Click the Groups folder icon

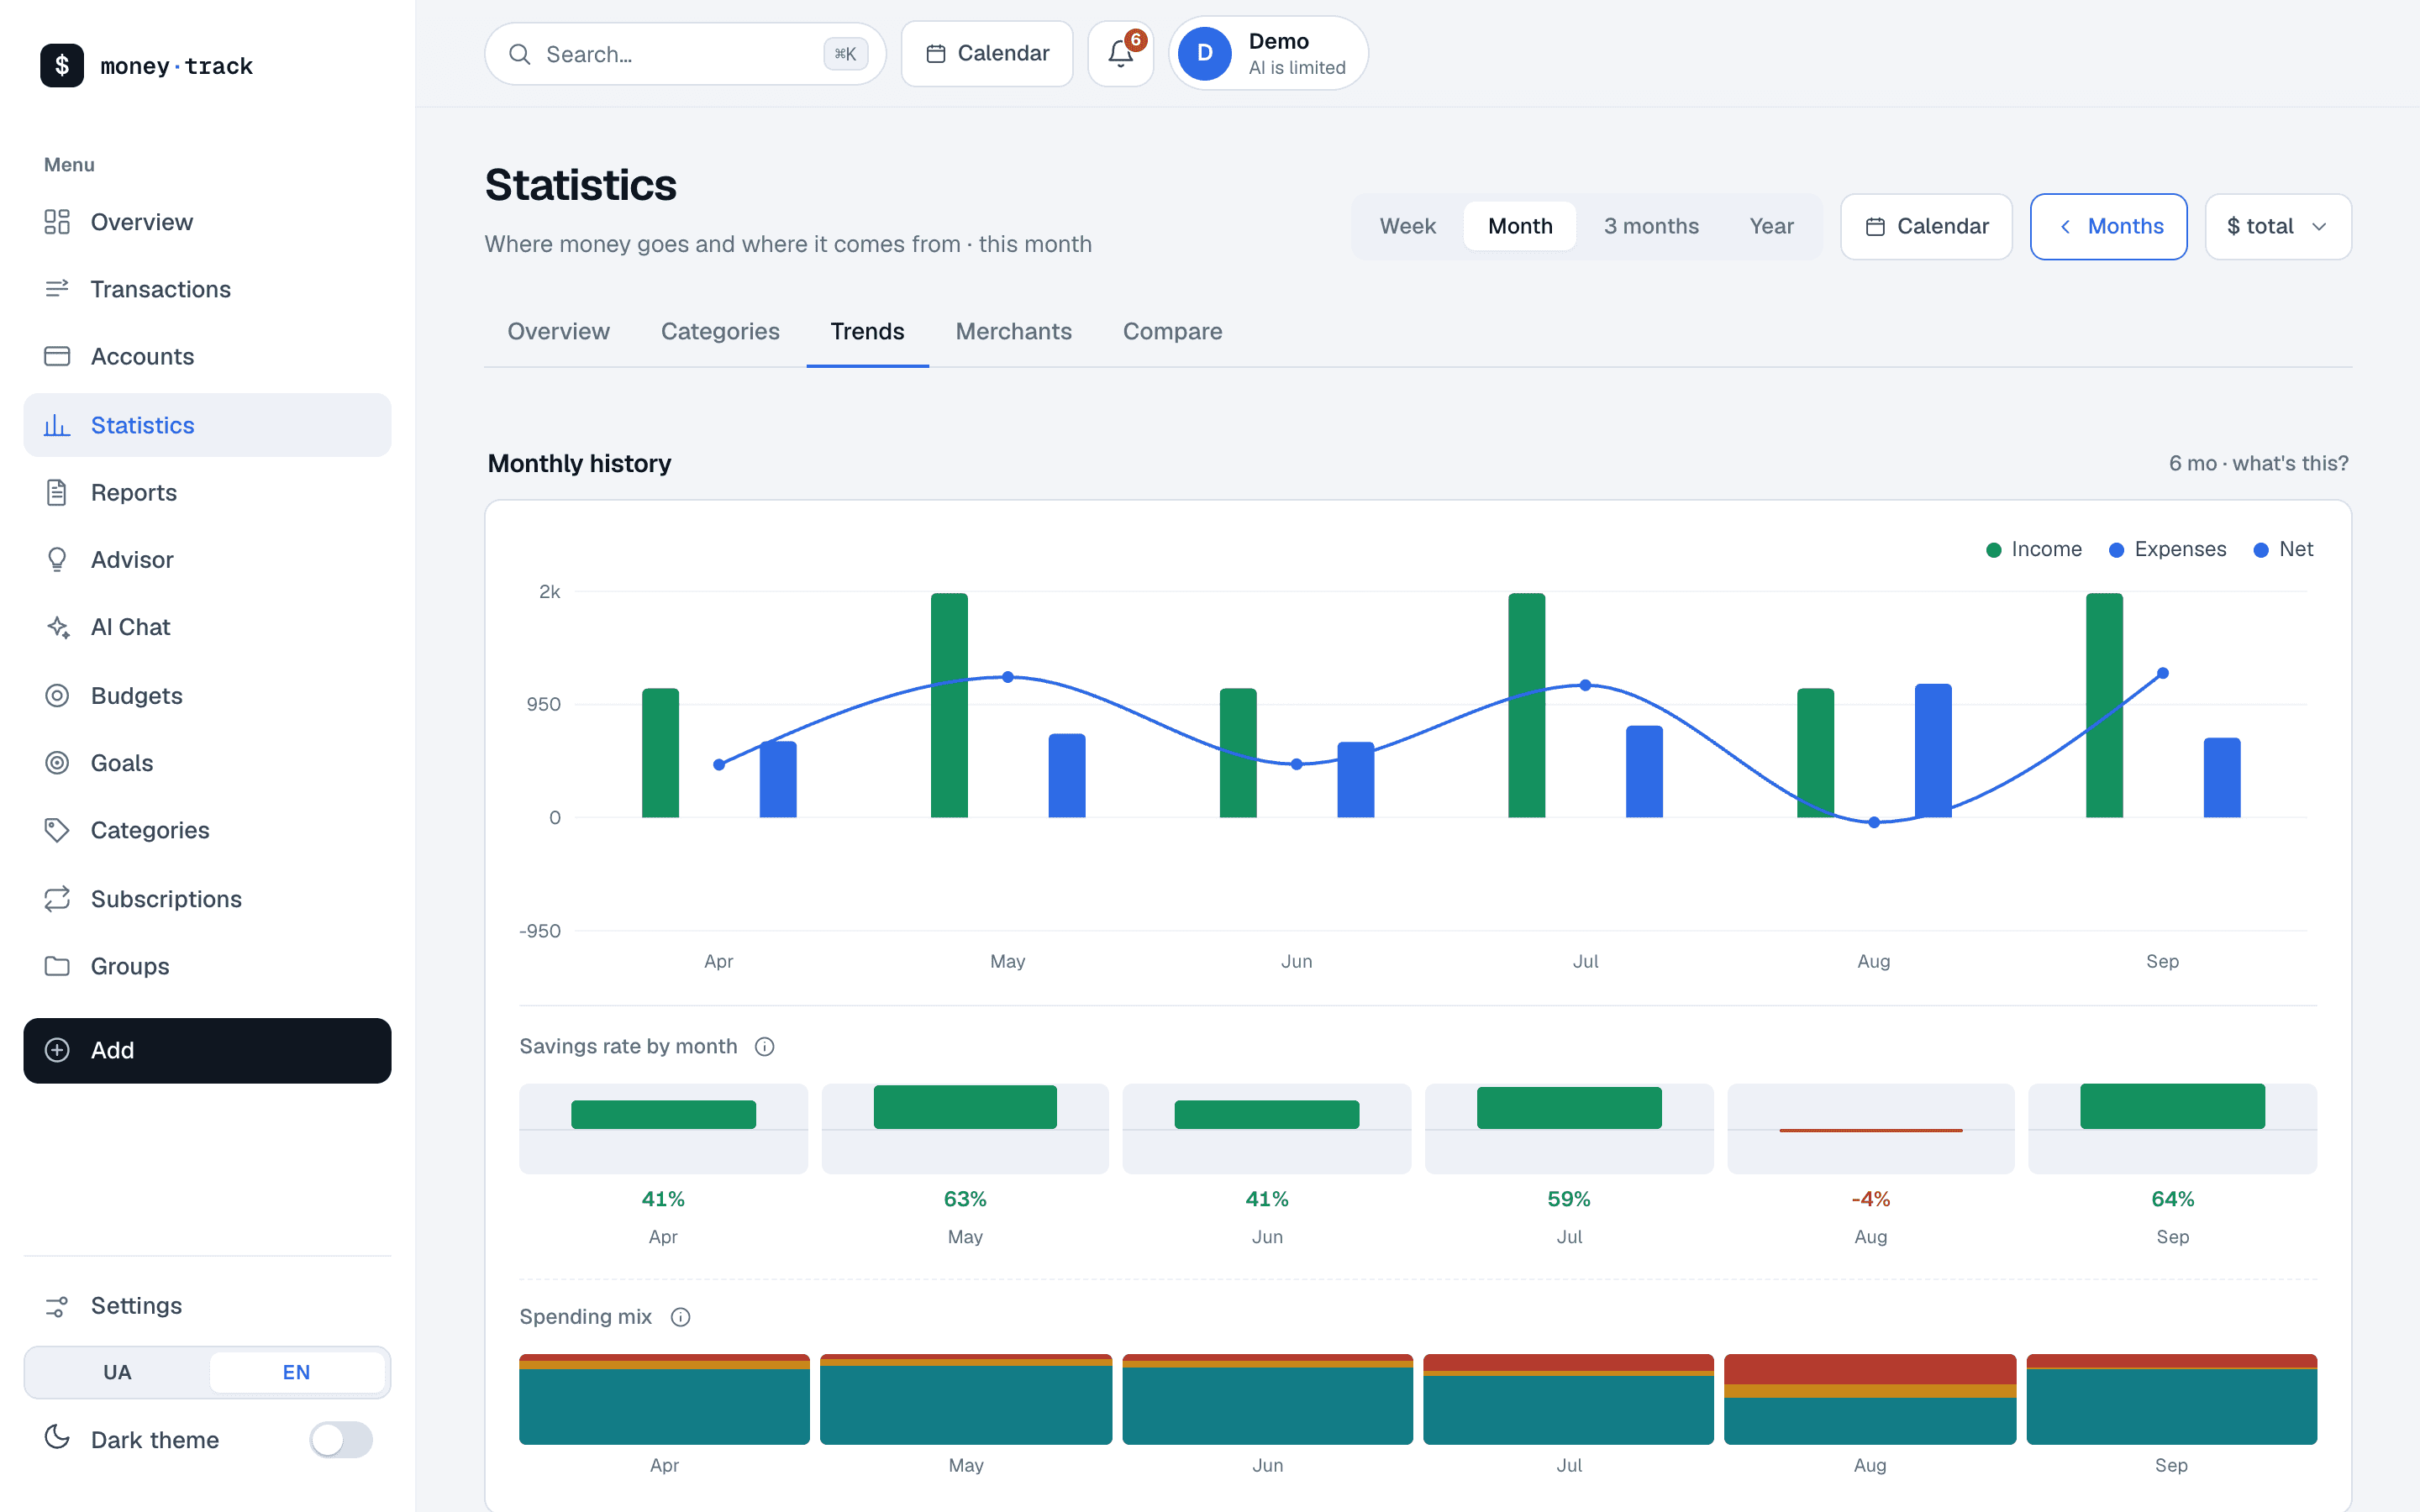[57, 966]
